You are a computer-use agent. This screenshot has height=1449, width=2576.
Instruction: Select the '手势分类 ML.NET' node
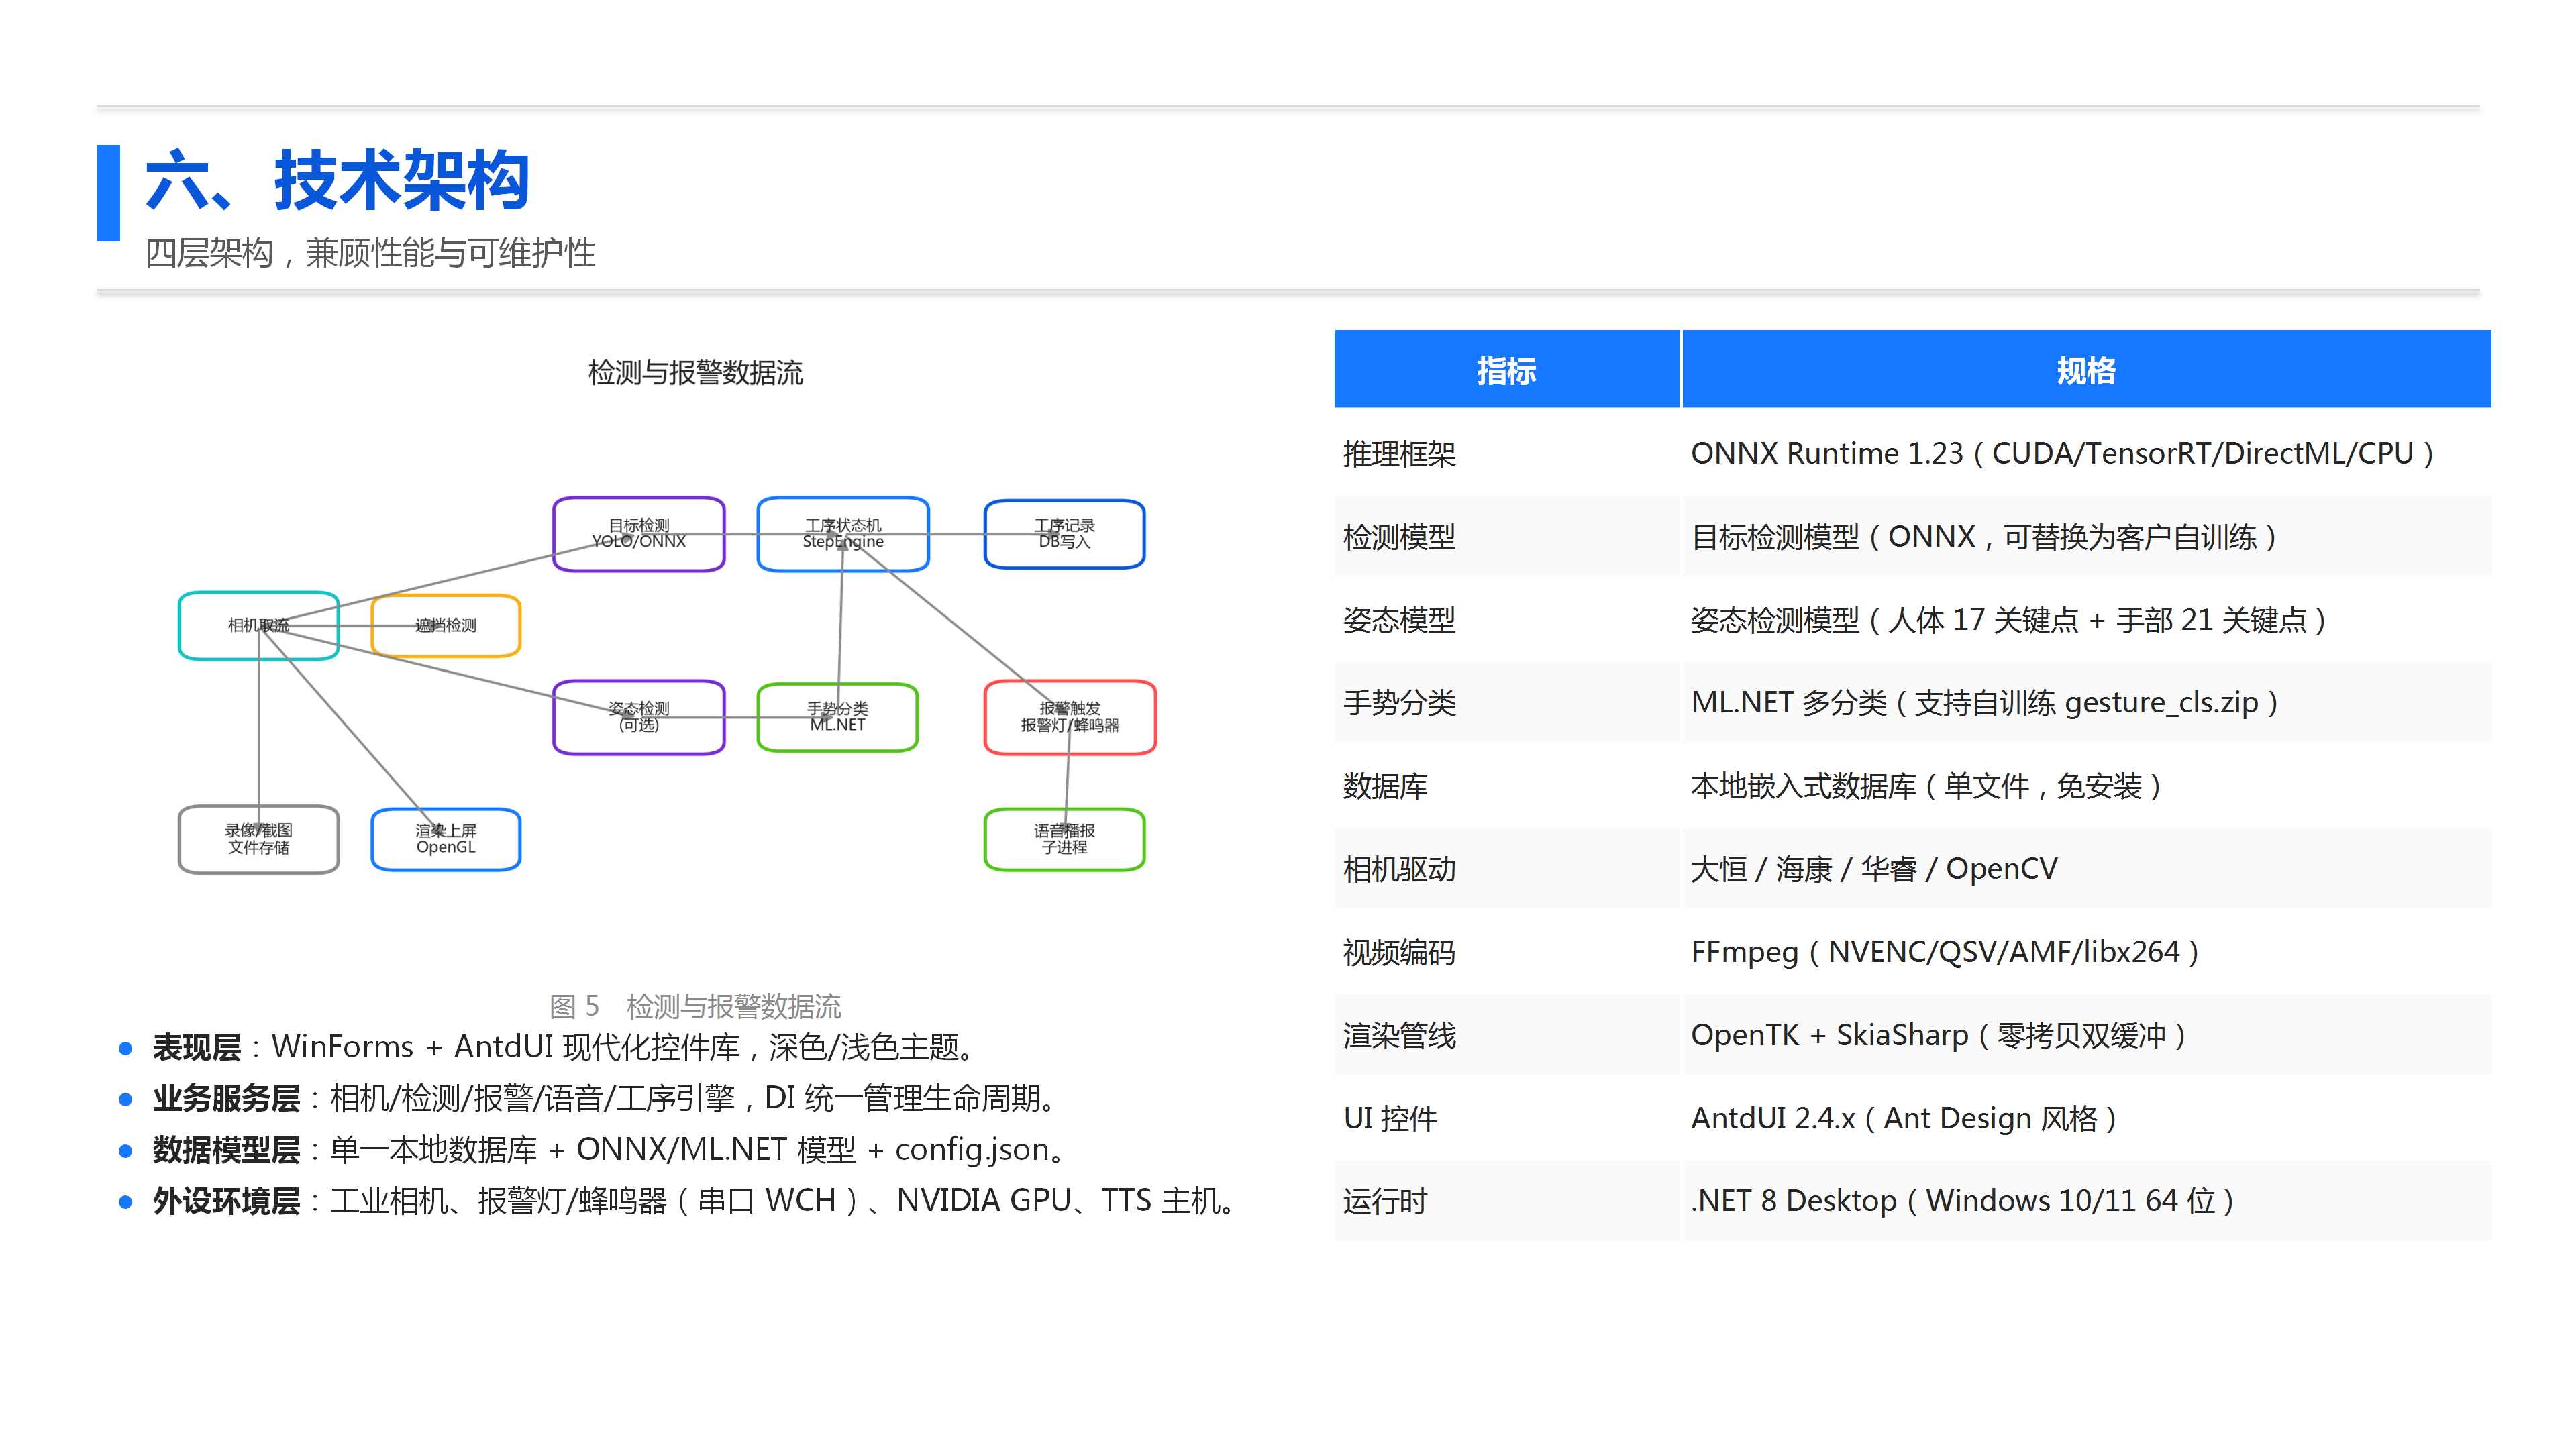pos(838,717)
